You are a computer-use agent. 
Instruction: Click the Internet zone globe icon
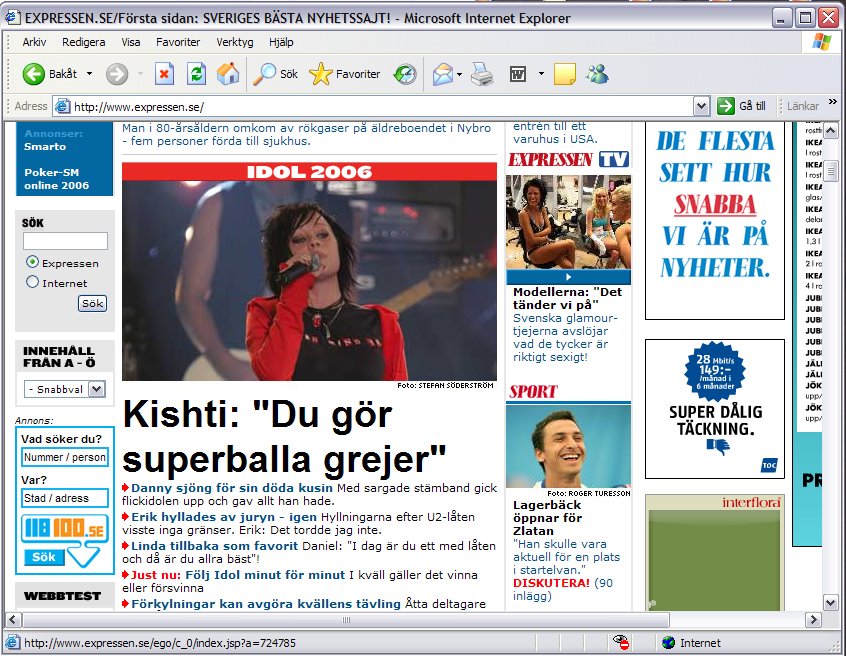point(668,643)
